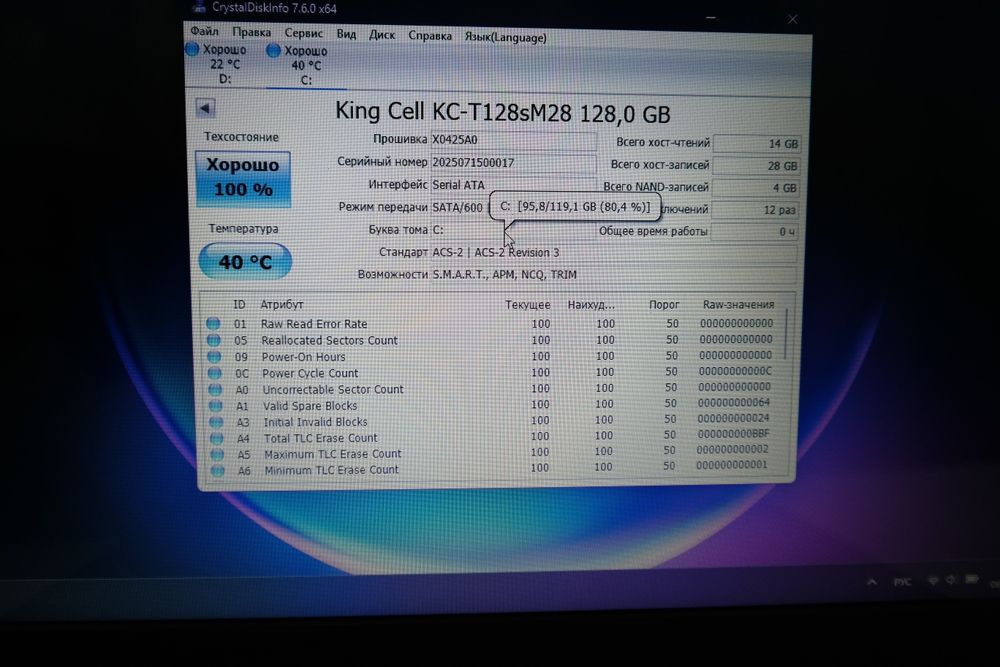The width and height of the screenshot is (1000, 667).
Task: Open the Вид menu
Action: (x=346, y=34)
